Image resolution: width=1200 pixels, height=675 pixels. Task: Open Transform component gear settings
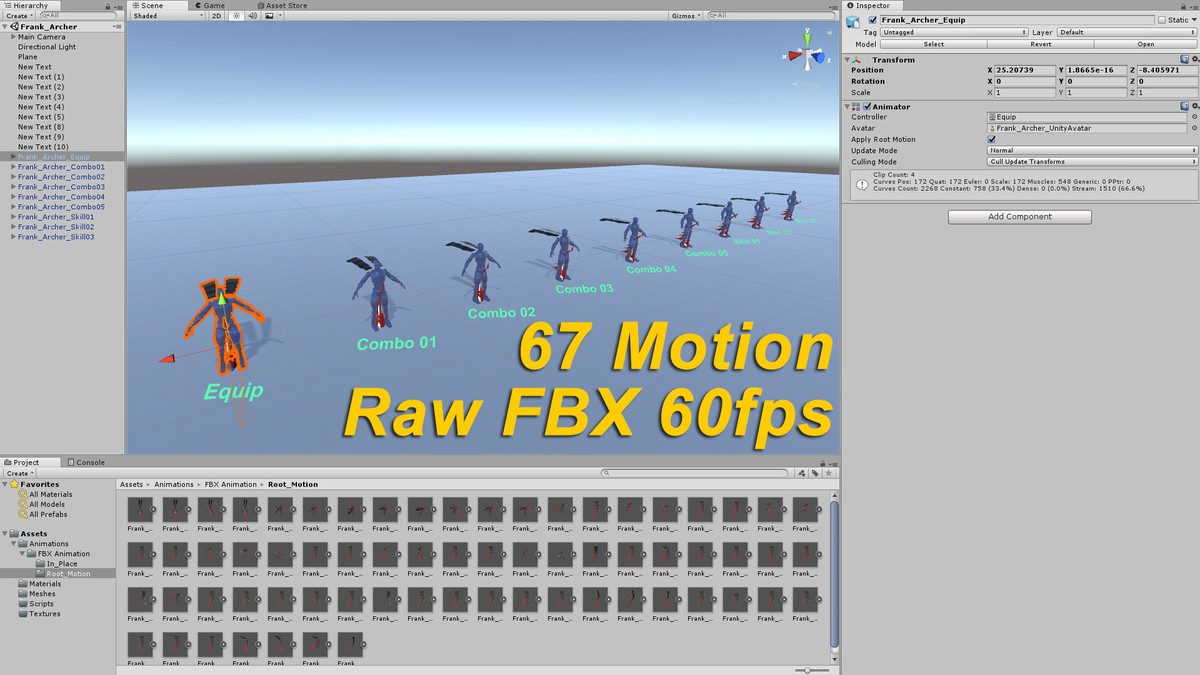(1193, 60)
